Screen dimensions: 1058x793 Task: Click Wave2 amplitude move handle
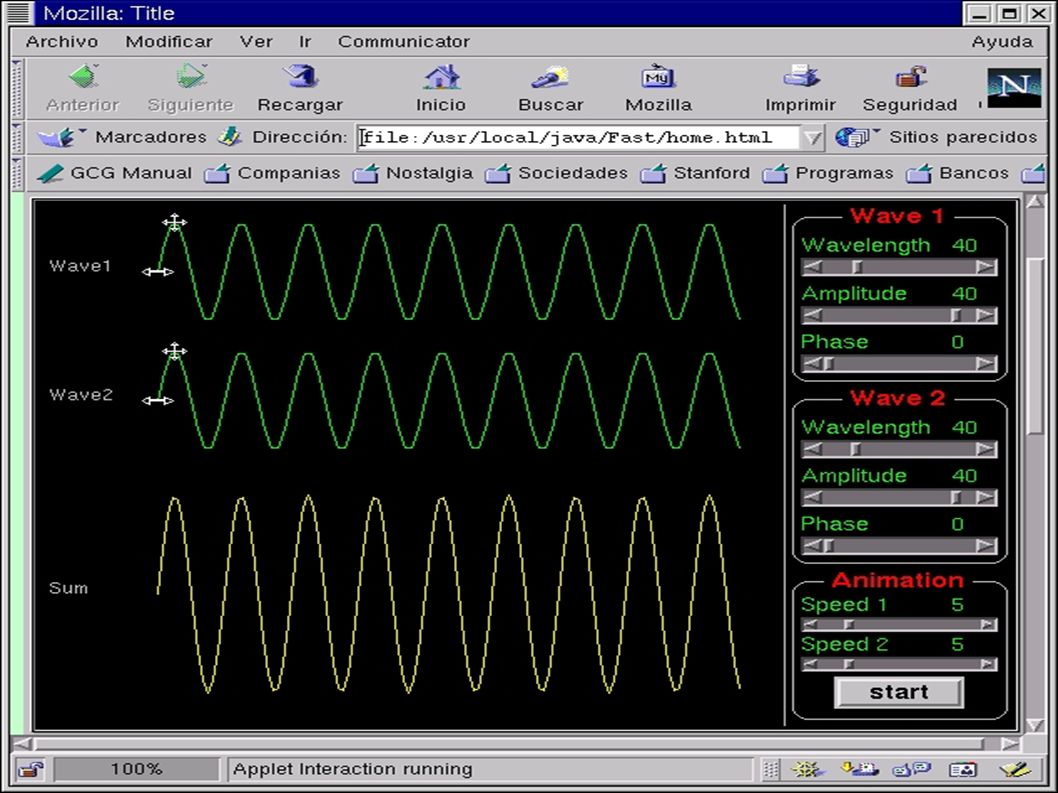(x=175, y=351)
